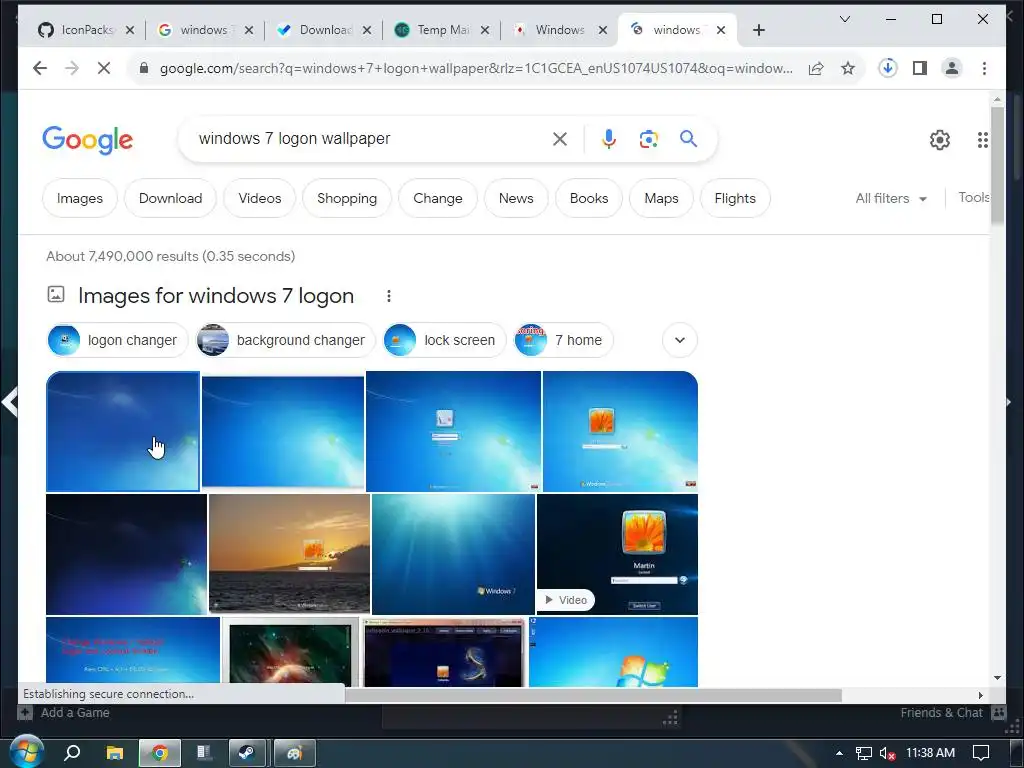The width and height of the screenshot is (1024, 768).
Task: Filter results by Videos
Action: (x=259, y=198)
